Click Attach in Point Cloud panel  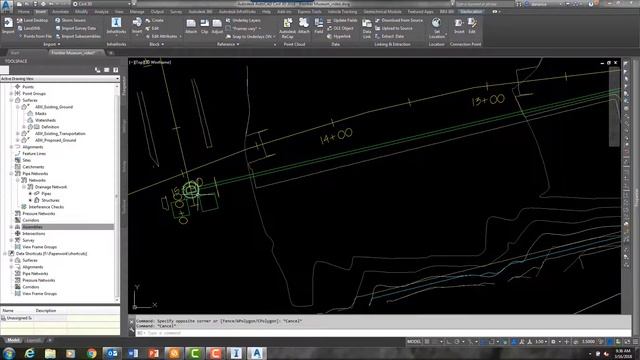pyautogui.click(x=304, y=26)
